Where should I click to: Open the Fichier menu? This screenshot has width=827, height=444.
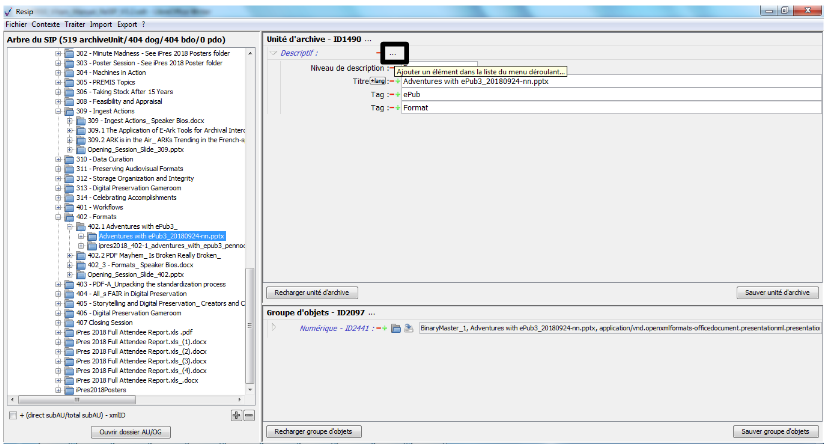(16, 23)
